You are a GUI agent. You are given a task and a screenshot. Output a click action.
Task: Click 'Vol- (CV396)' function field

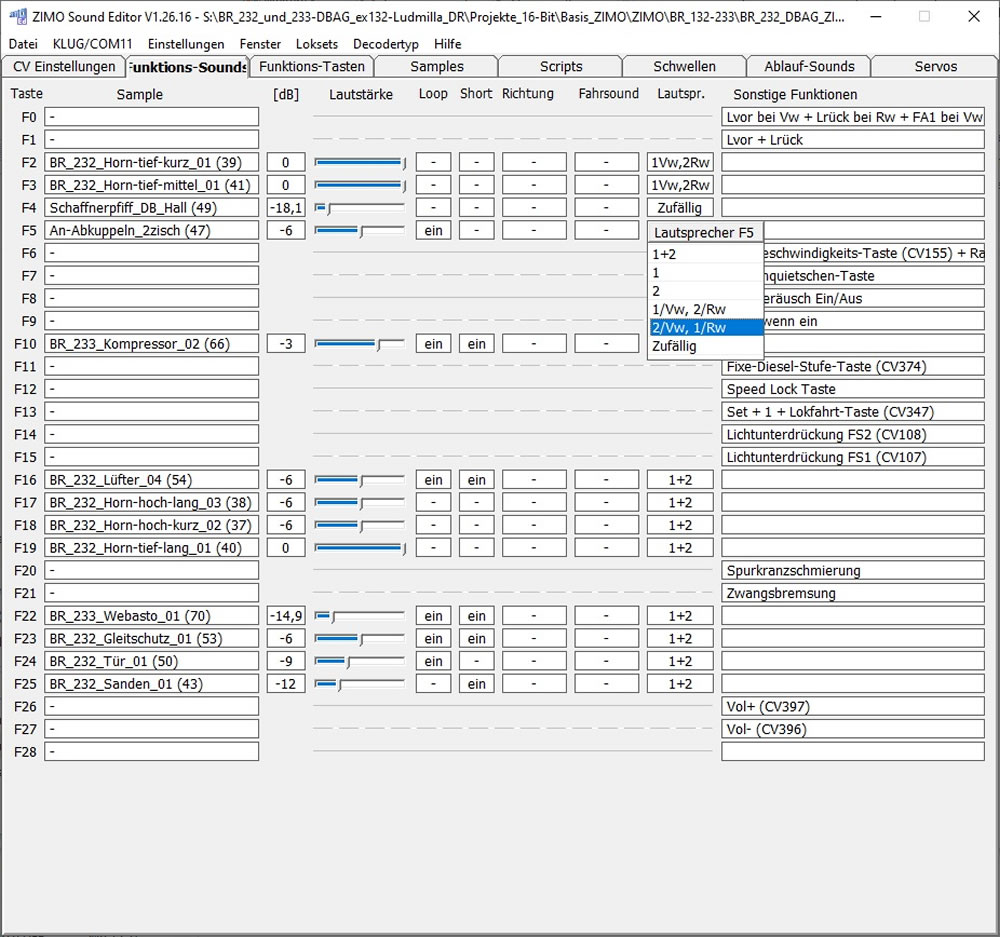coord(853,729)
